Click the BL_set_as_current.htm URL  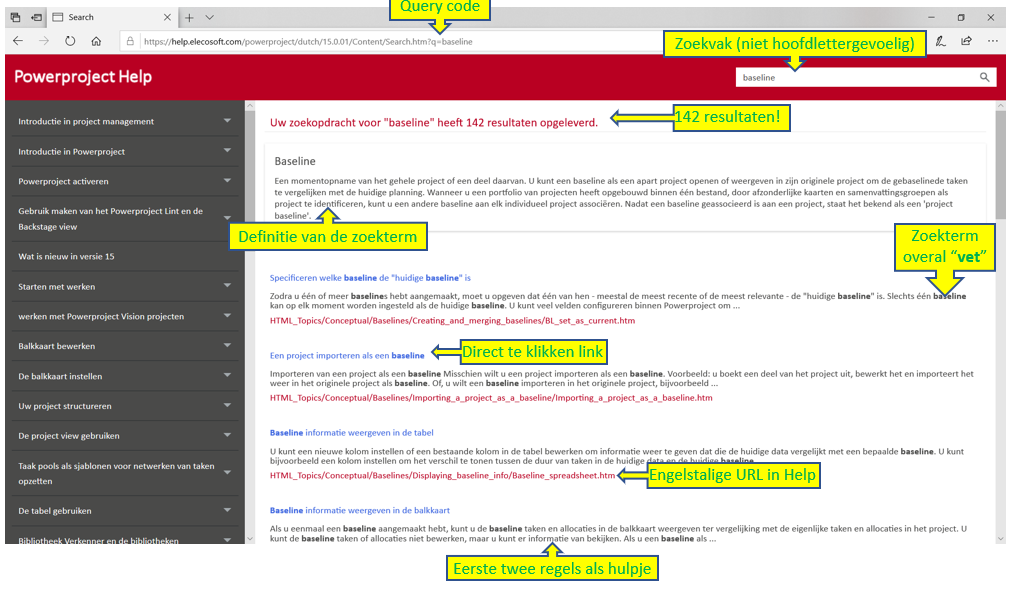452,321
